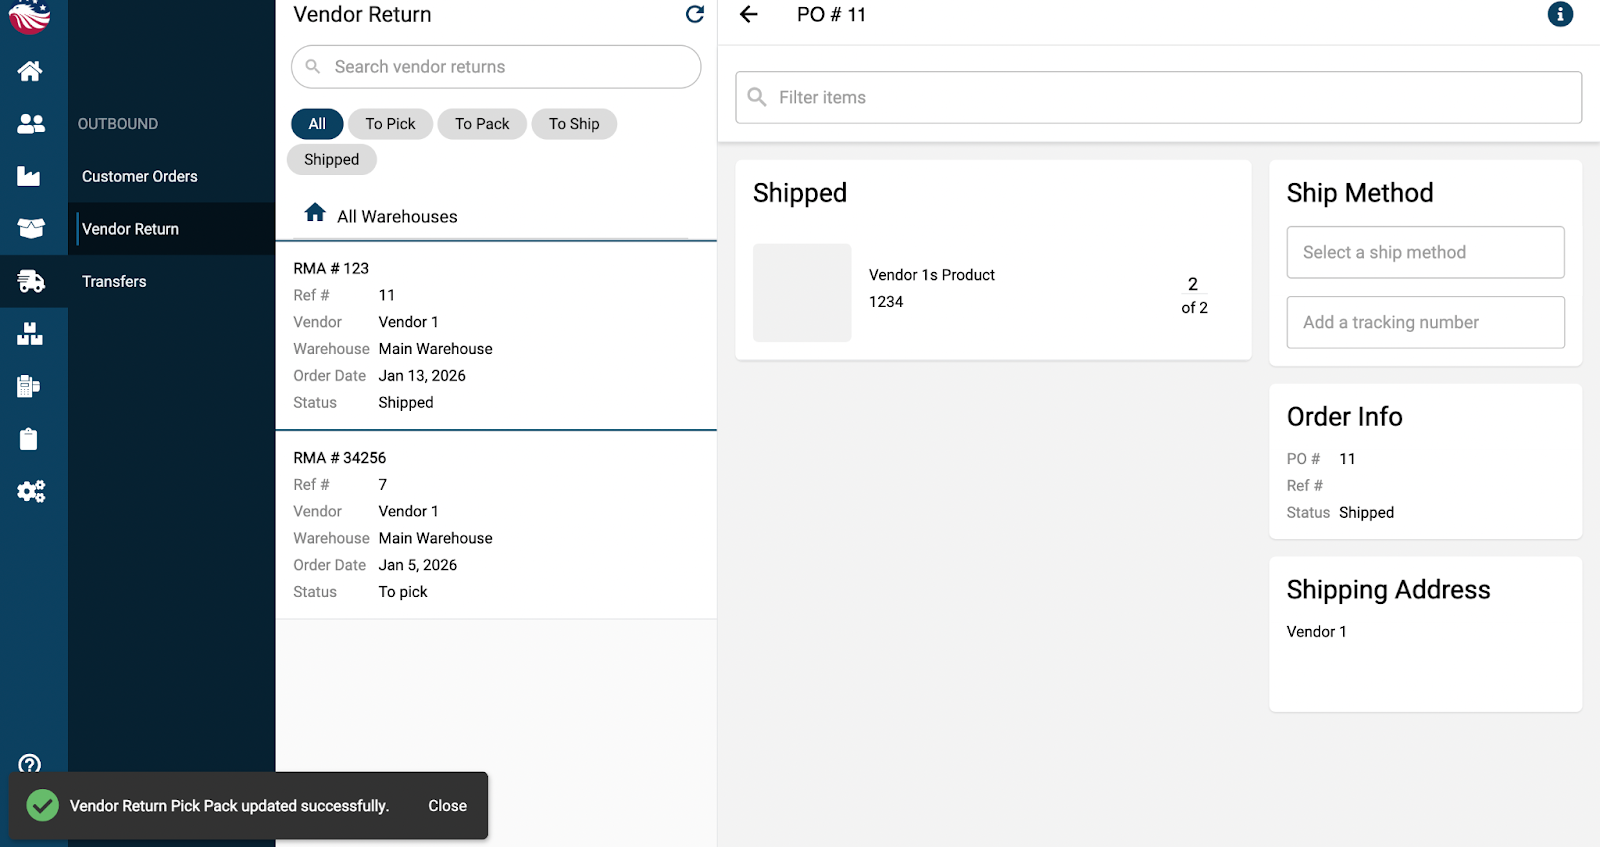Image resolution: width=1600 pixels, height=847 pixels.
Task: Refresh the vendor returns list
Action: pos(695,15)
